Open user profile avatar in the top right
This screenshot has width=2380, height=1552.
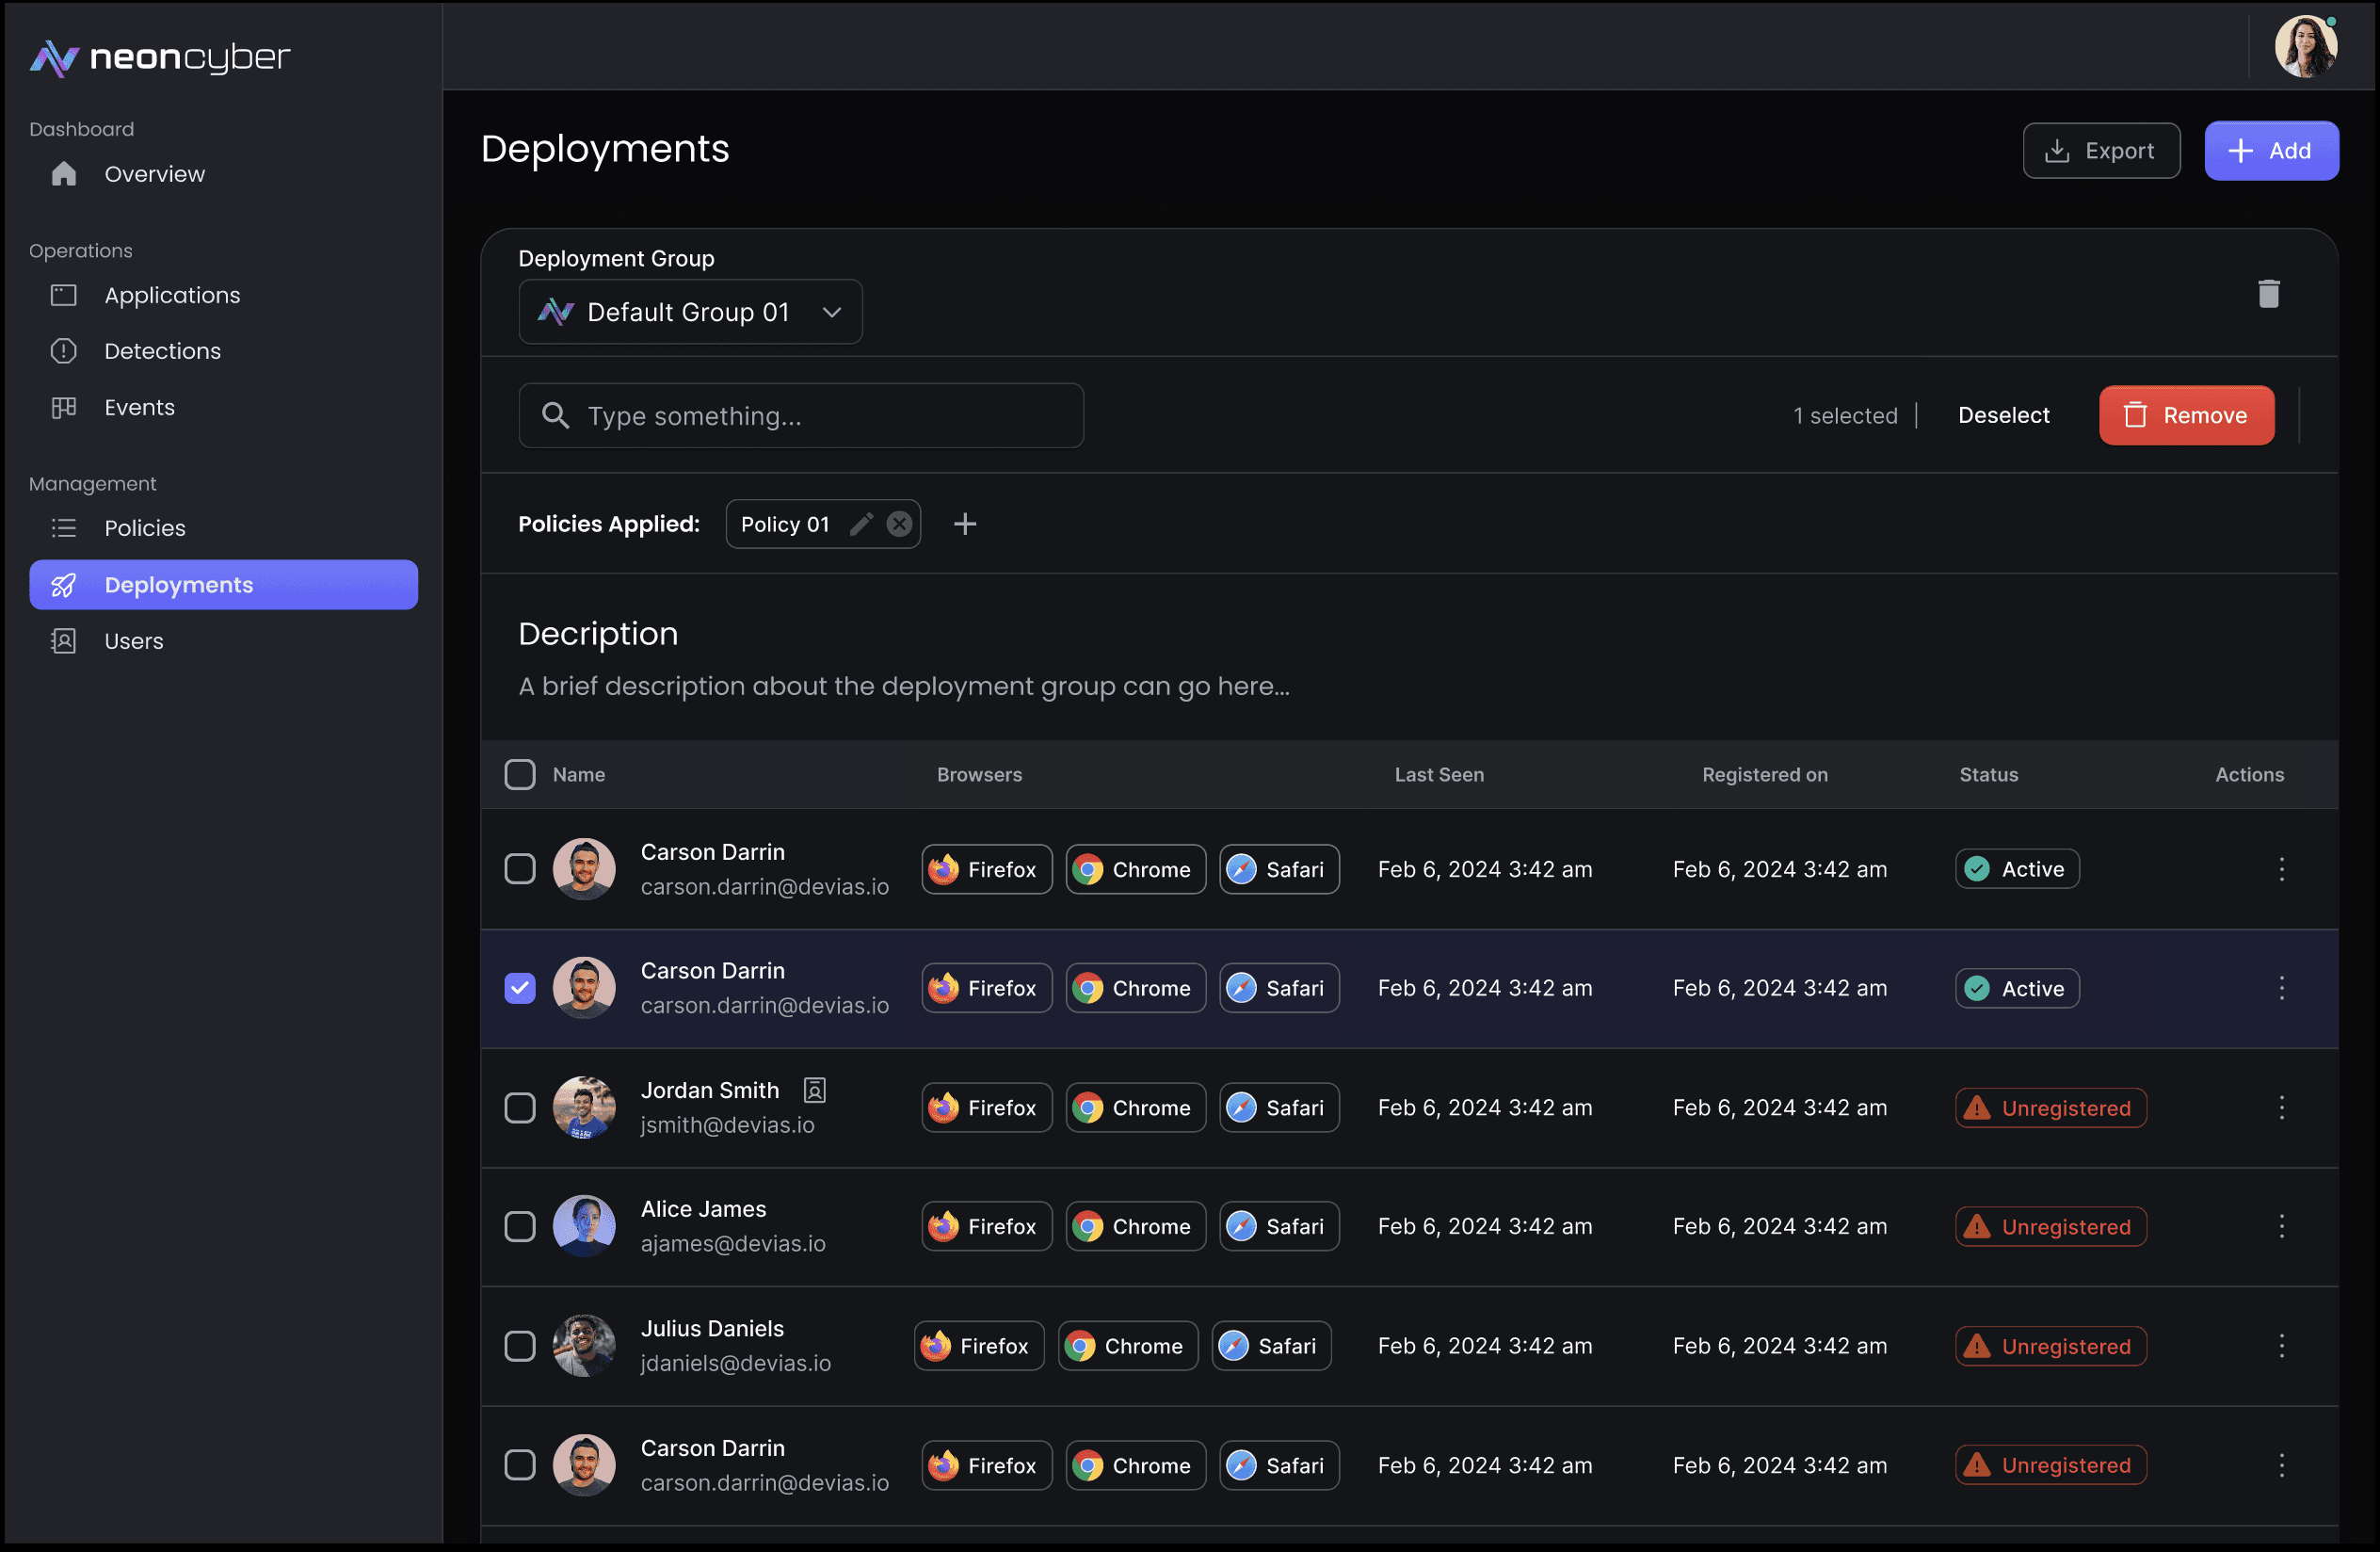click(2305, 47)
